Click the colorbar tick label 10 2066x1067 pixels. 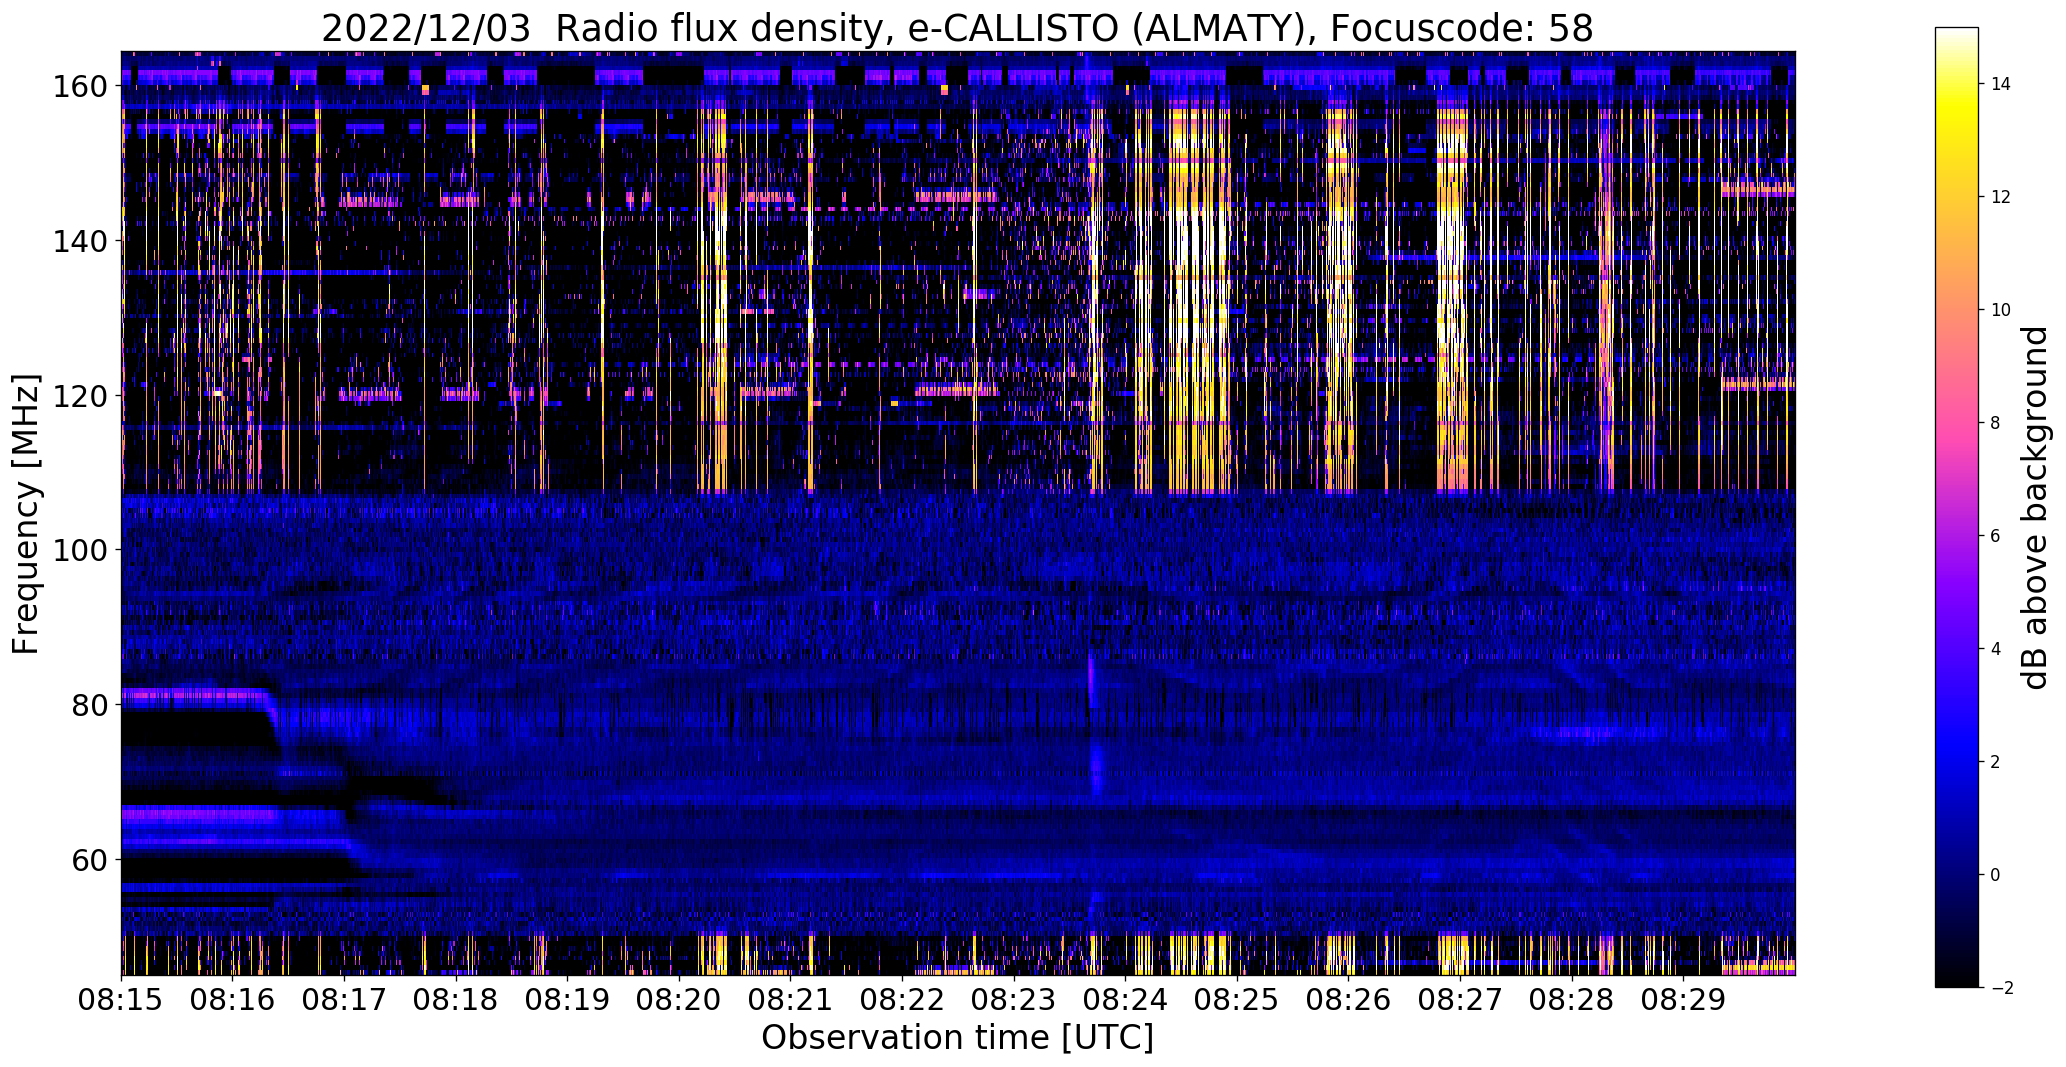2001,310
